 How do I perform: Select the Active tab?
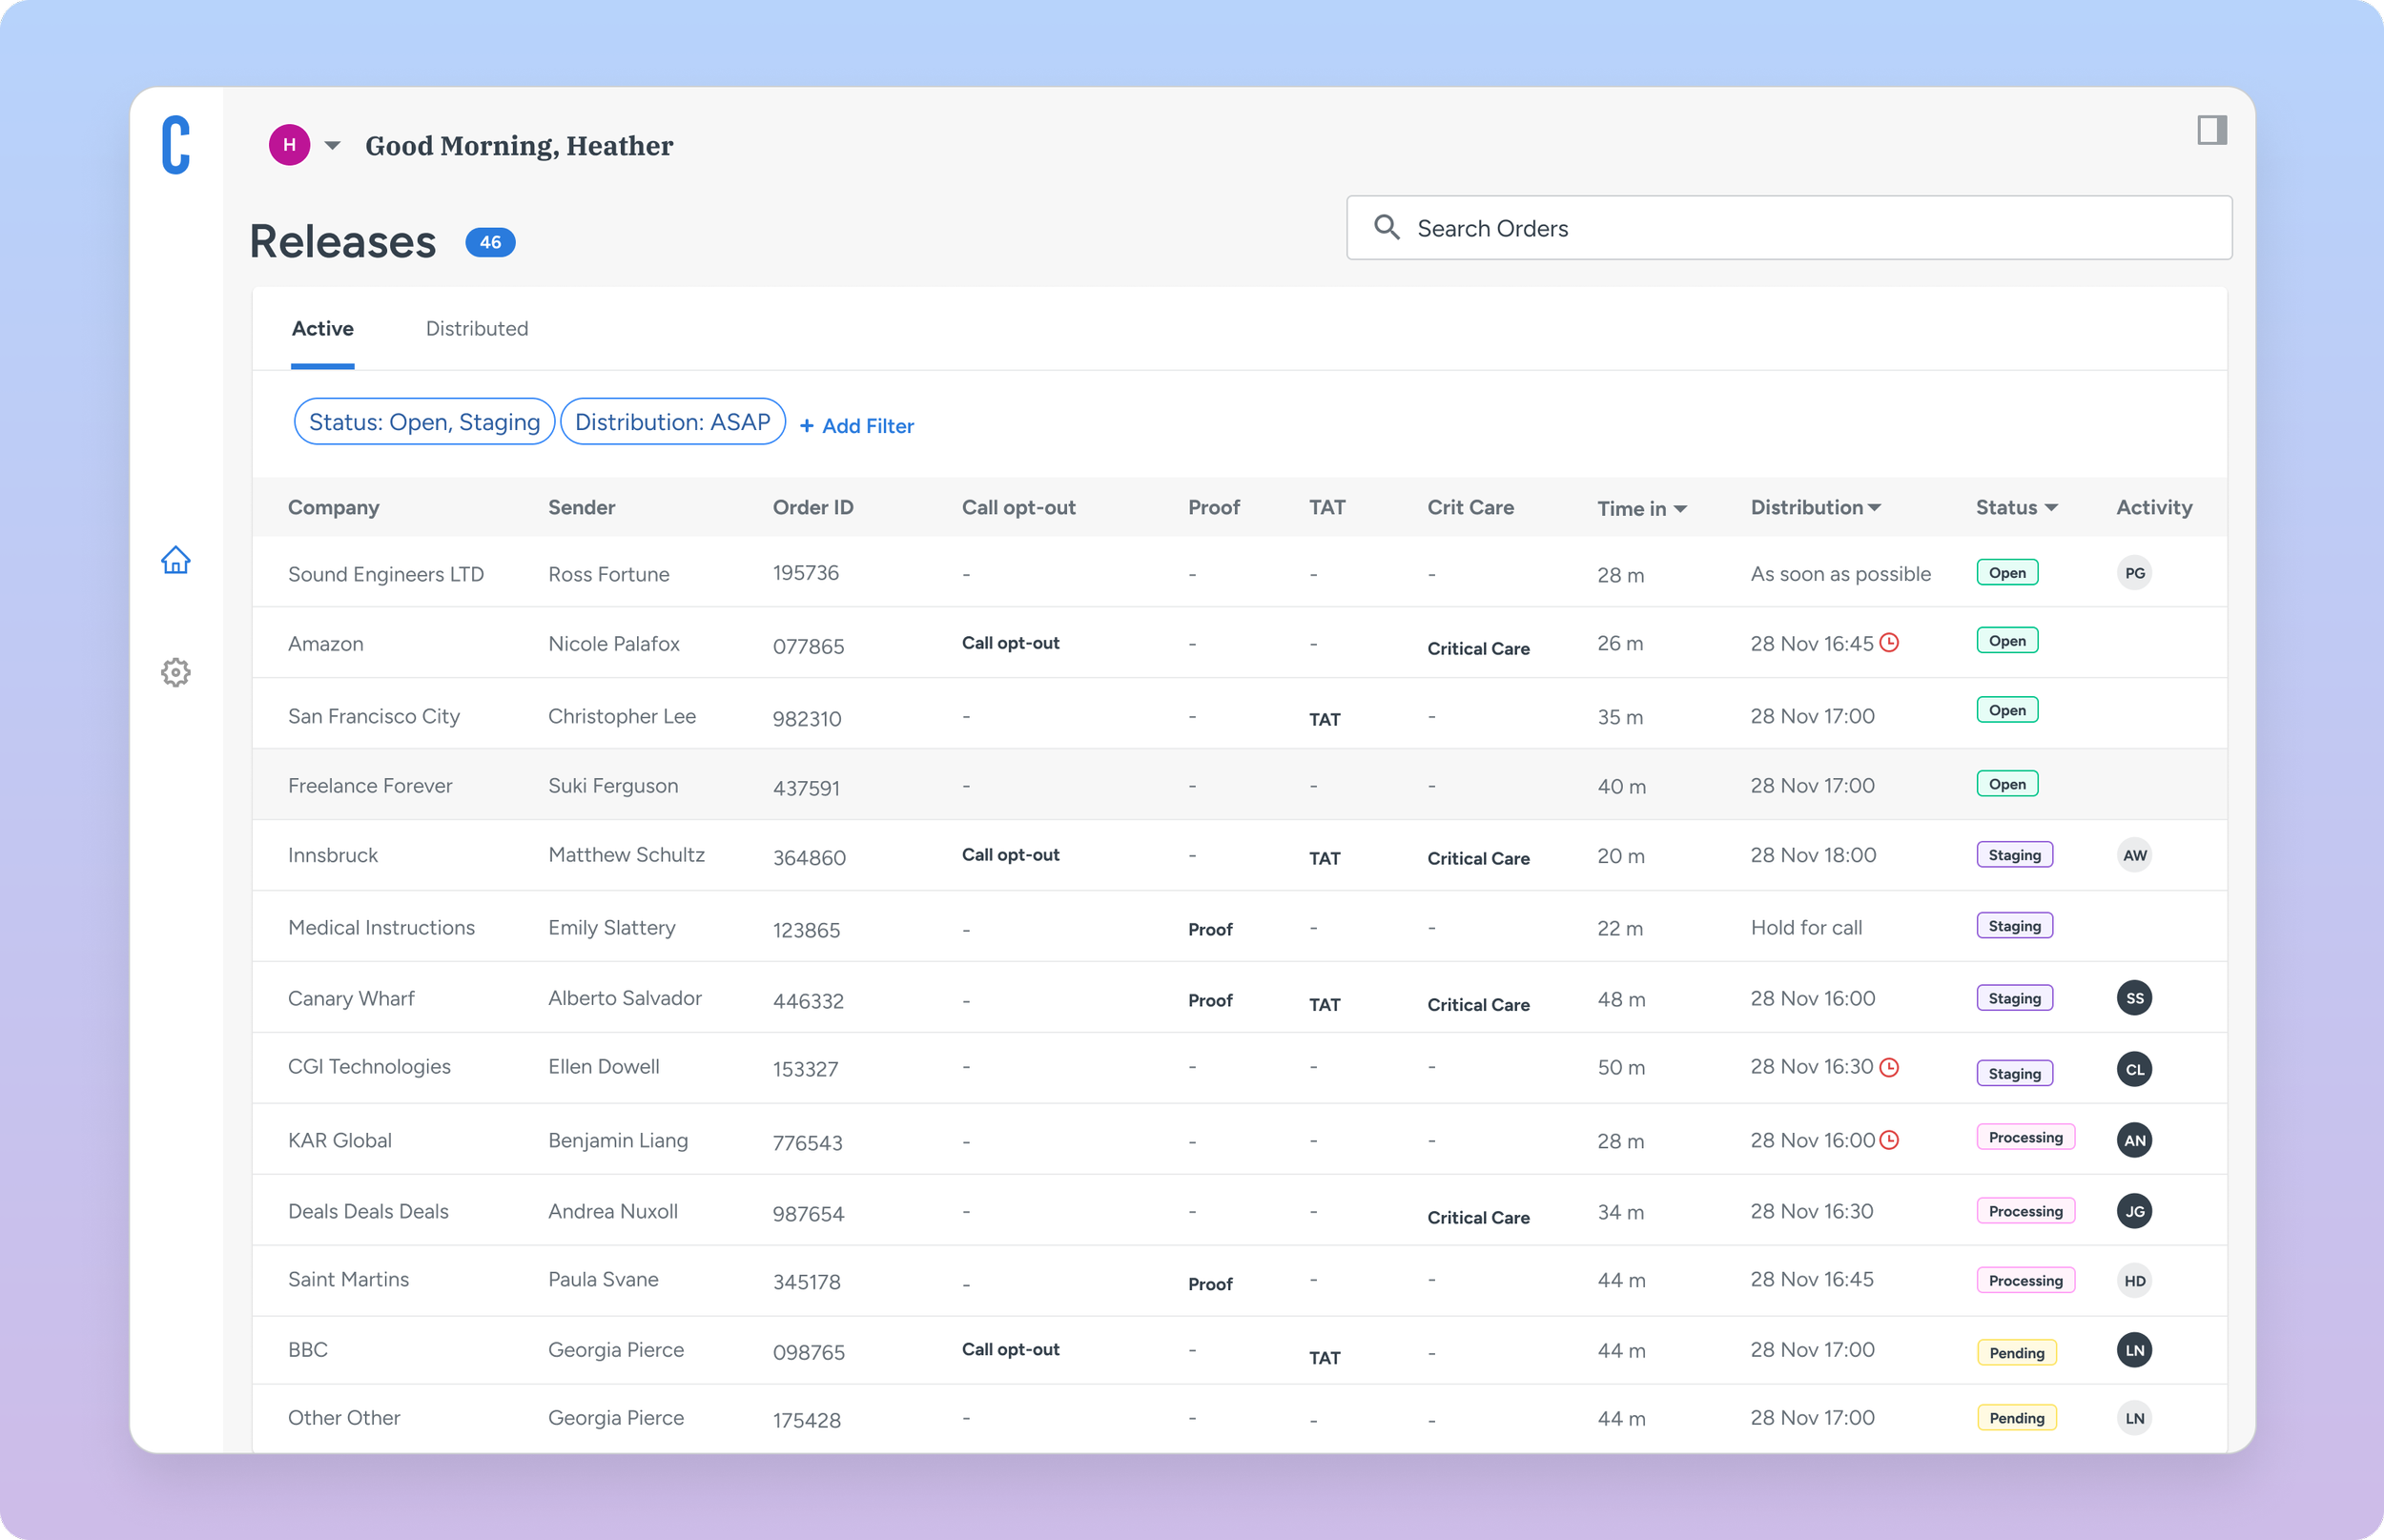click(322, 329)
